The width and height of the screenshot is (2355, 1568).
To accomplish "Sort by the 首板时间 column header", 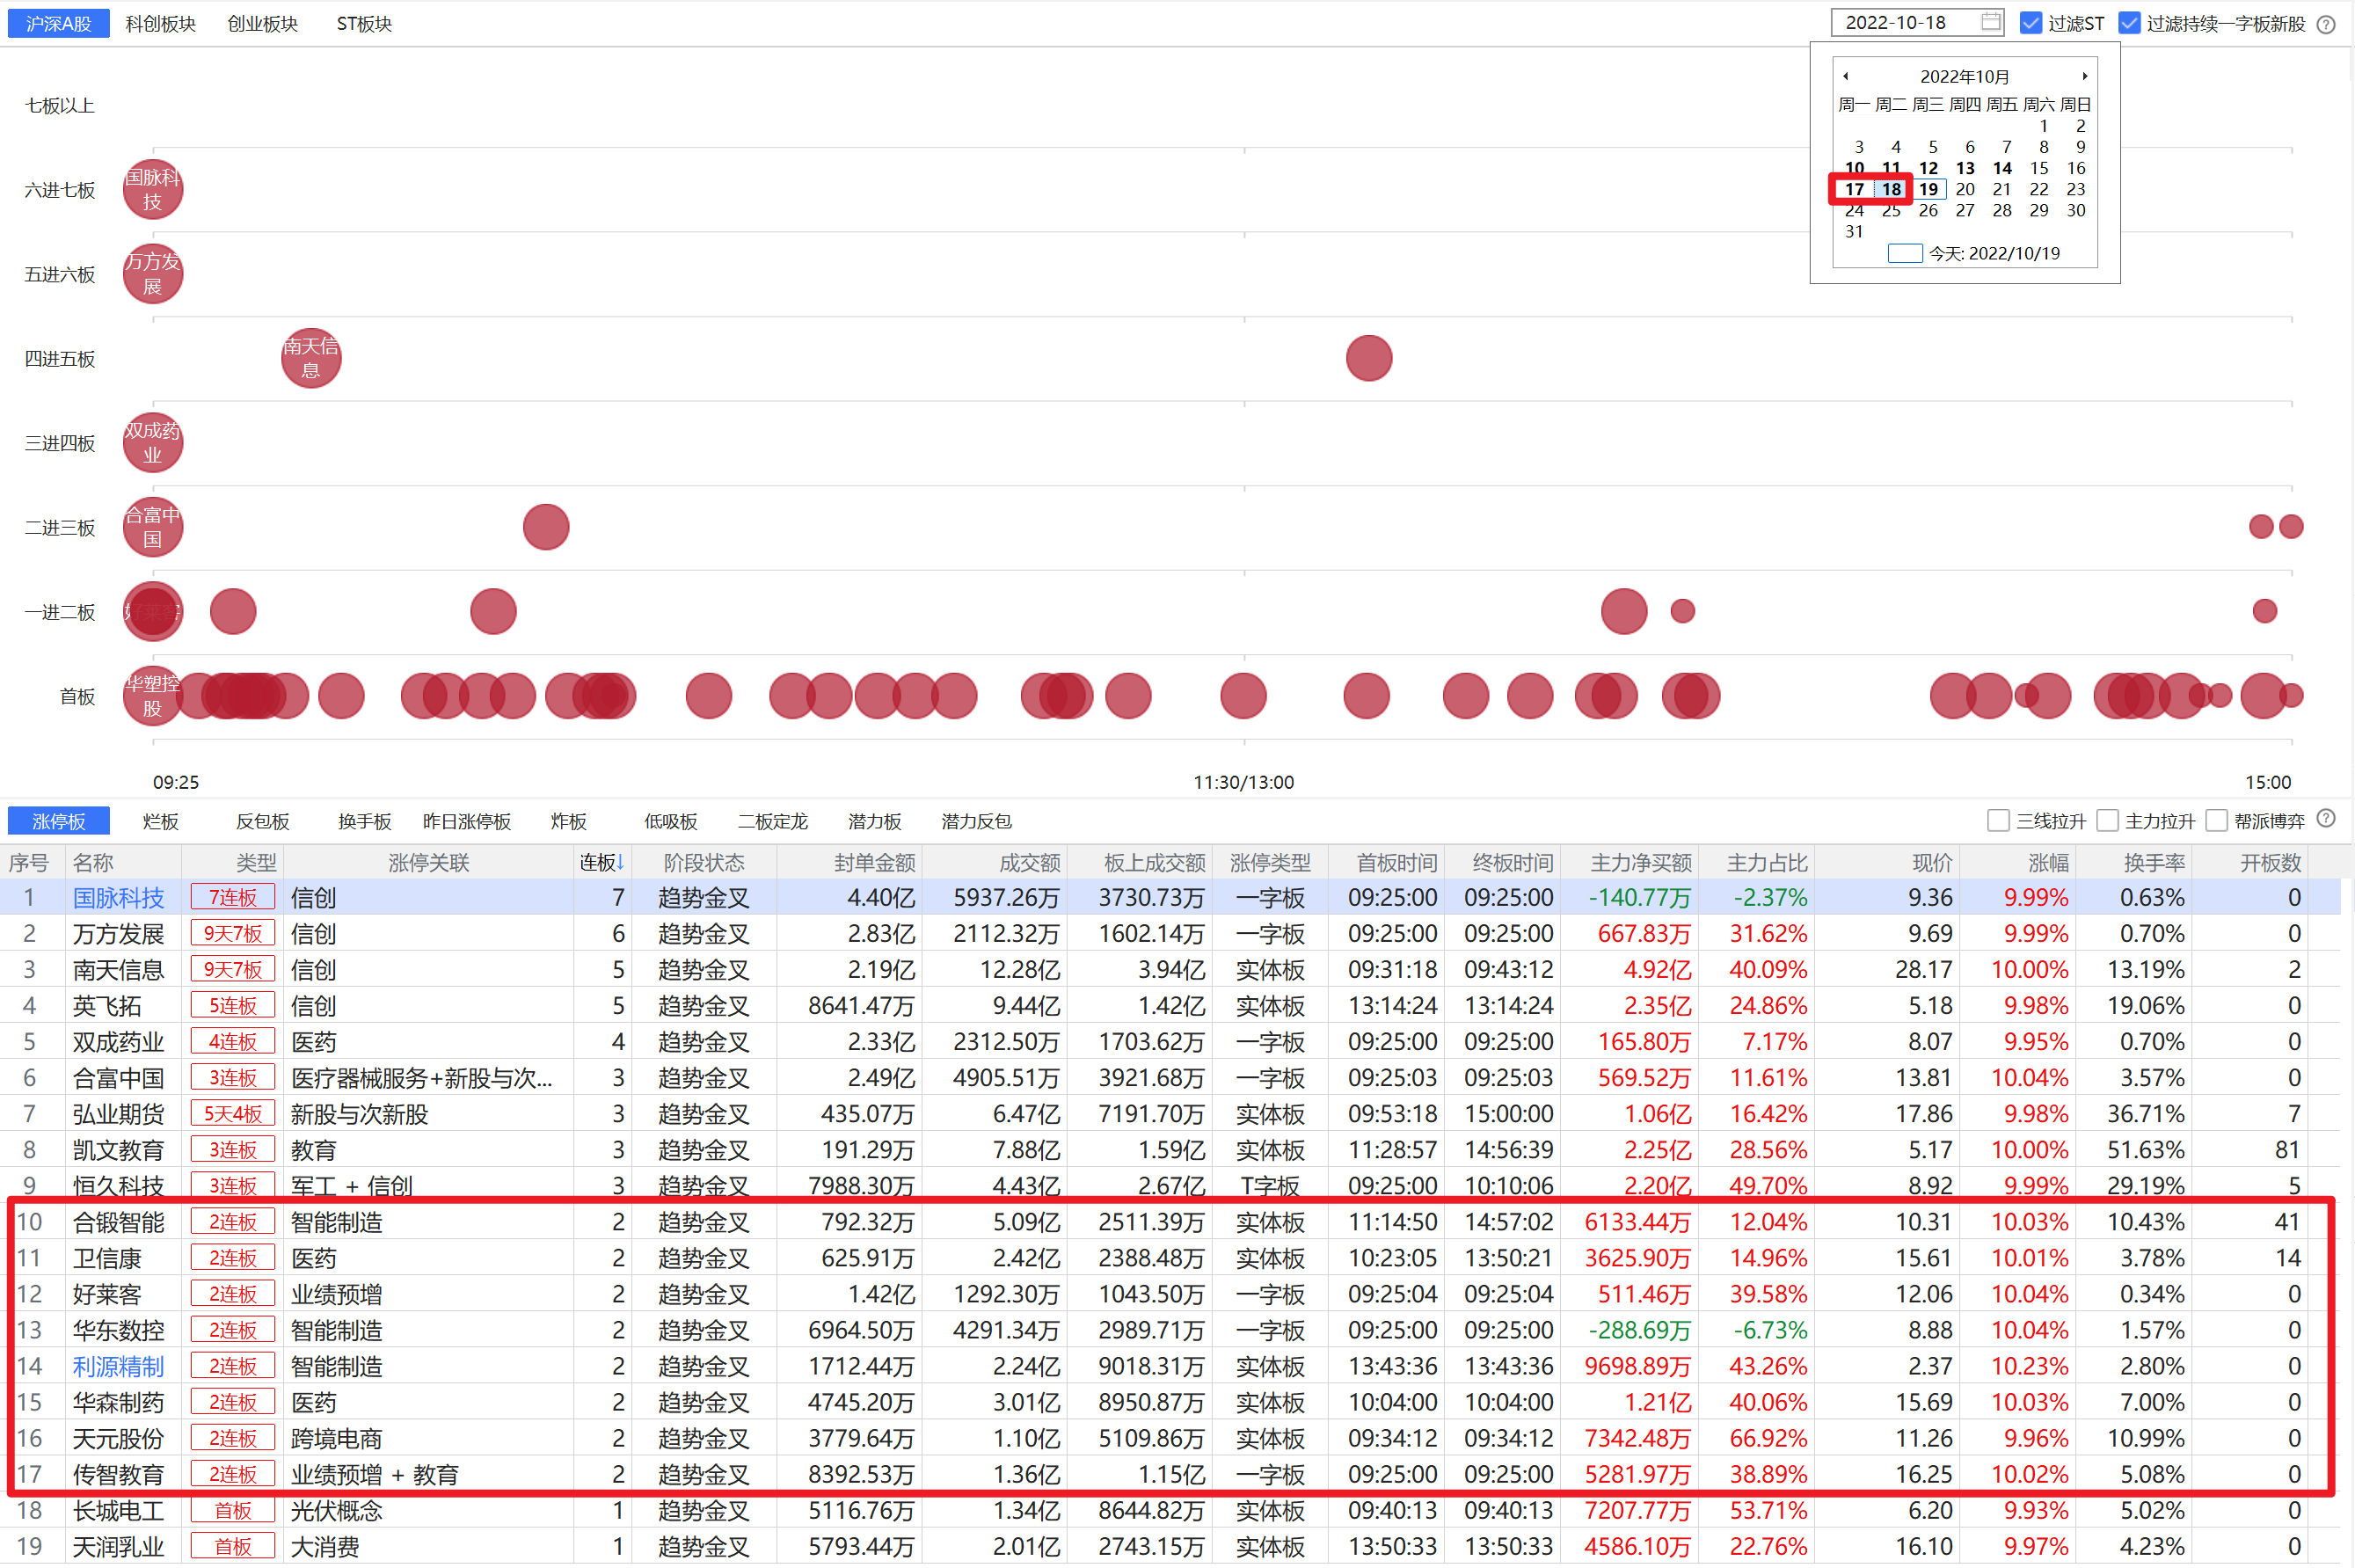I will pyautogui.click(x=1396, y=862).
